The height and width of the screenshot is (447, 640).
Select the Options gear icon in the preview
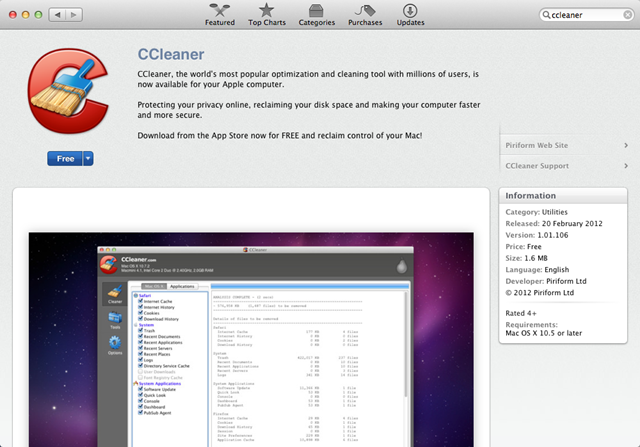115,344
